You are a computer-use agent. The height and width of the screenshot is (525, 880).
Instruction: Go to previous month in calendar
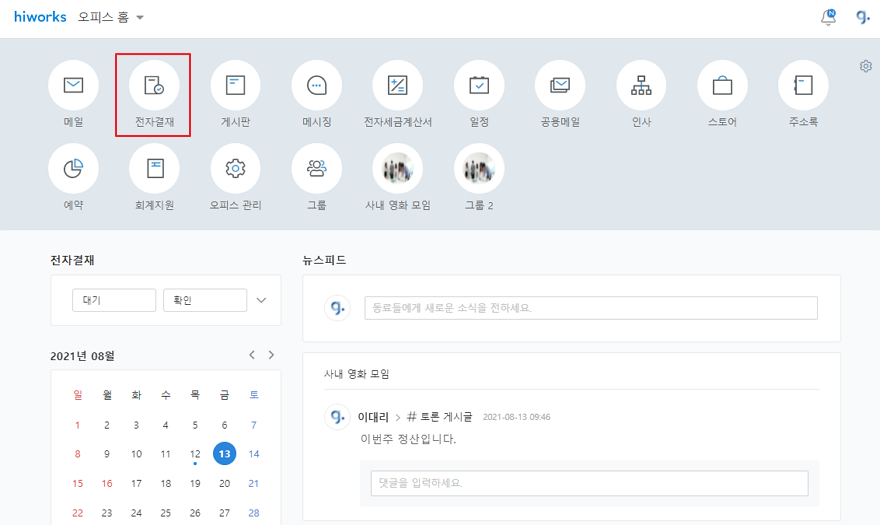[x=252, y=355]
